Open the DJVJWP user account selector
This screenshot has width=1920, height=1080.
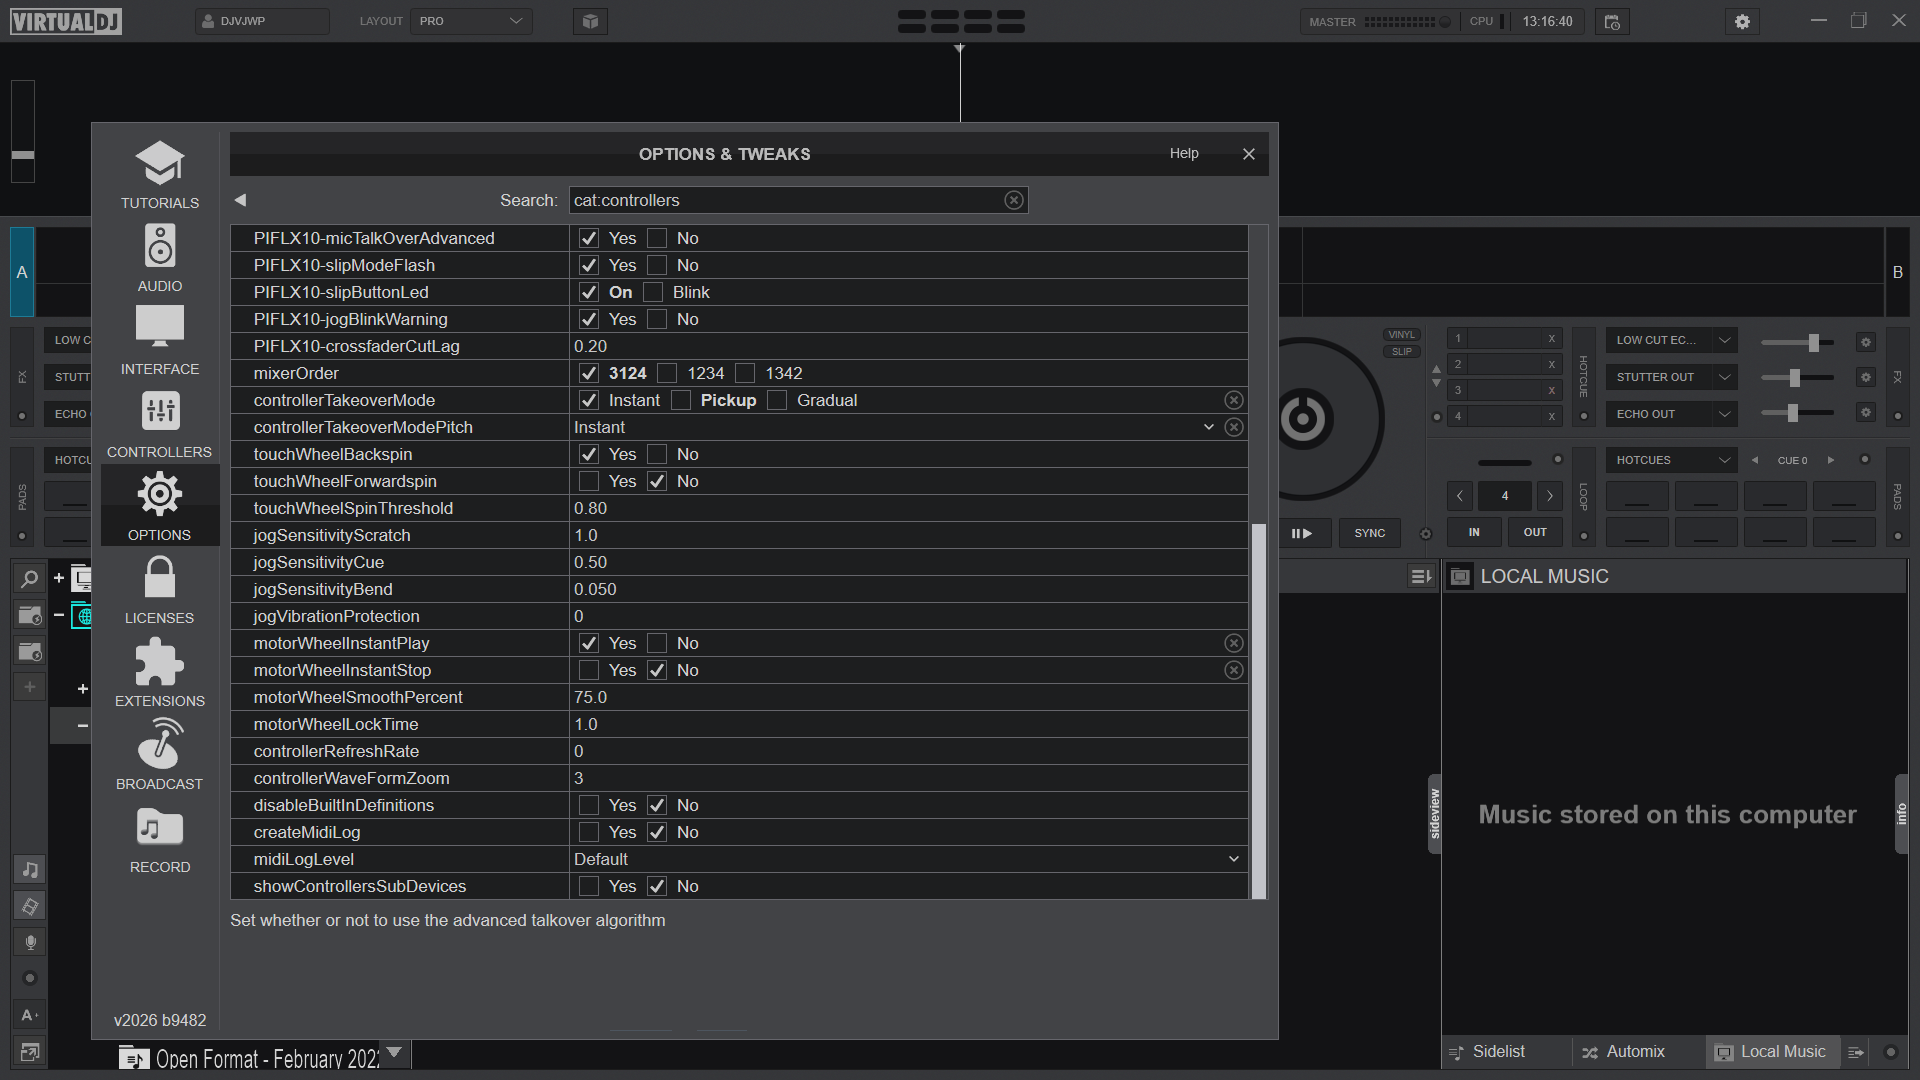tap(262, 21)
